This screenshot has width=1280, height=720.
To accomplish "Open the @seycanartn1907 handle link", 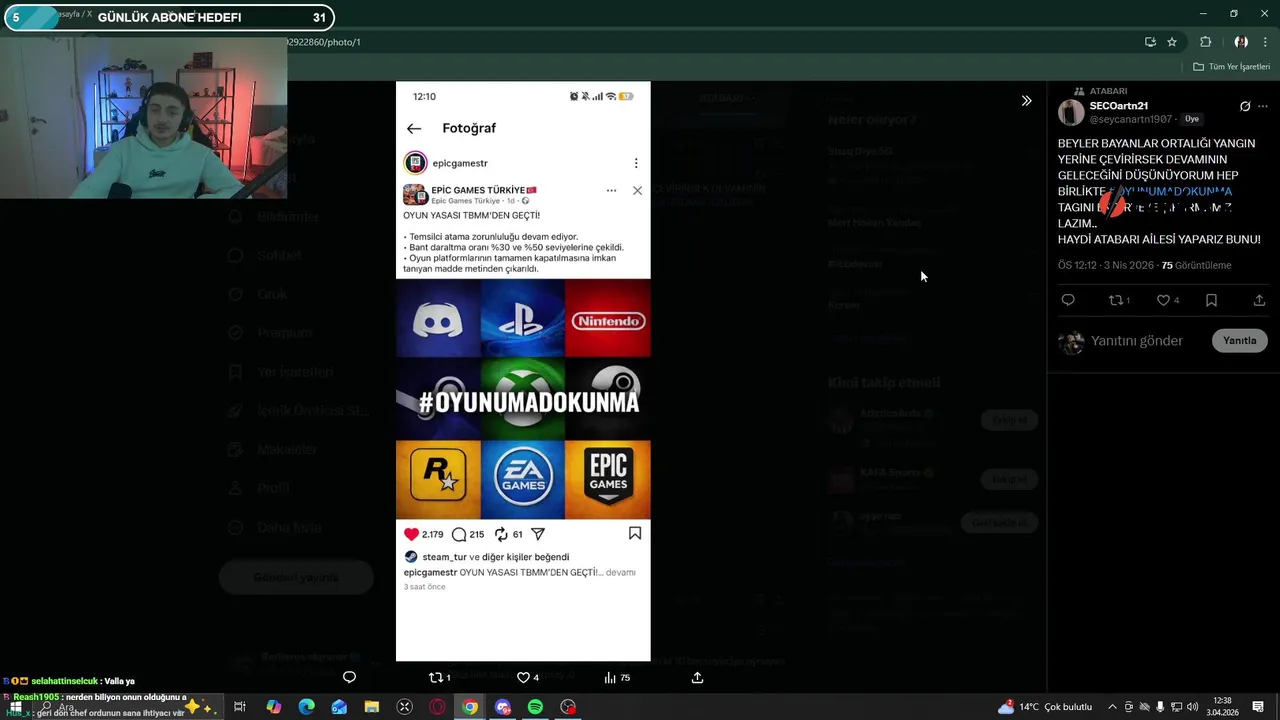I will tap(1130, 119).
